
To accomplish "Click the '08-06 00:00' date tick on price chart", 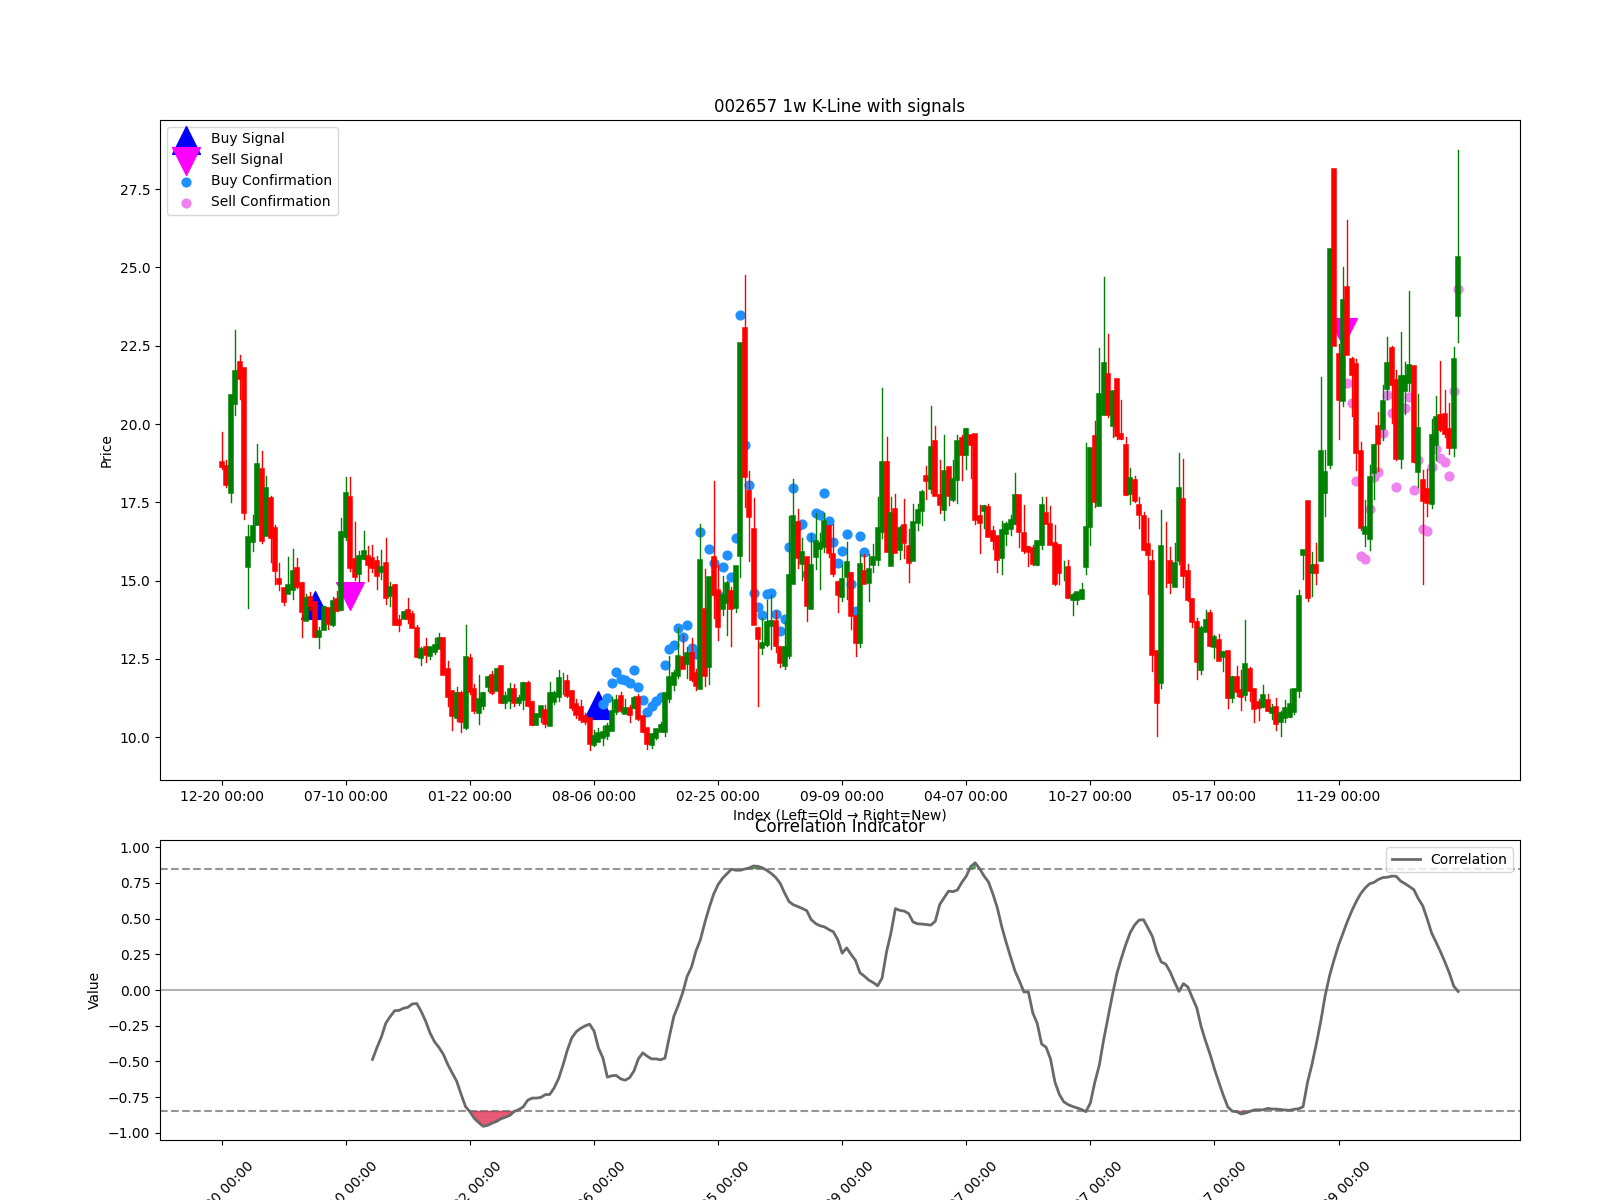I will coord(594,796).
